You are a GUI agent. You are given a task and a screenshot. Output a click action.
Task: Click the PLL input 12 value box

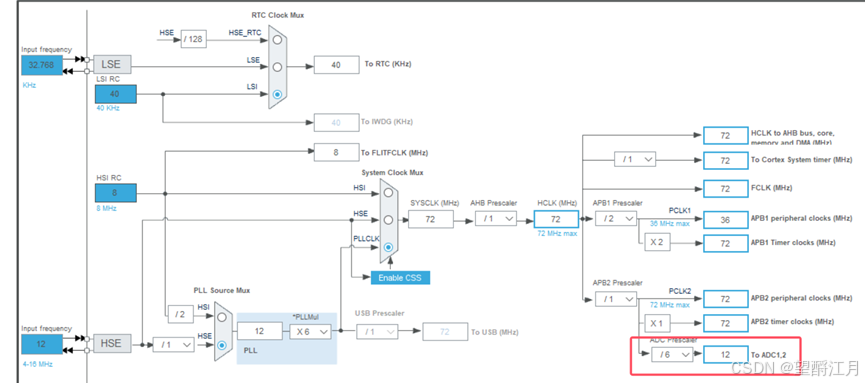click(x=260, y=331)
